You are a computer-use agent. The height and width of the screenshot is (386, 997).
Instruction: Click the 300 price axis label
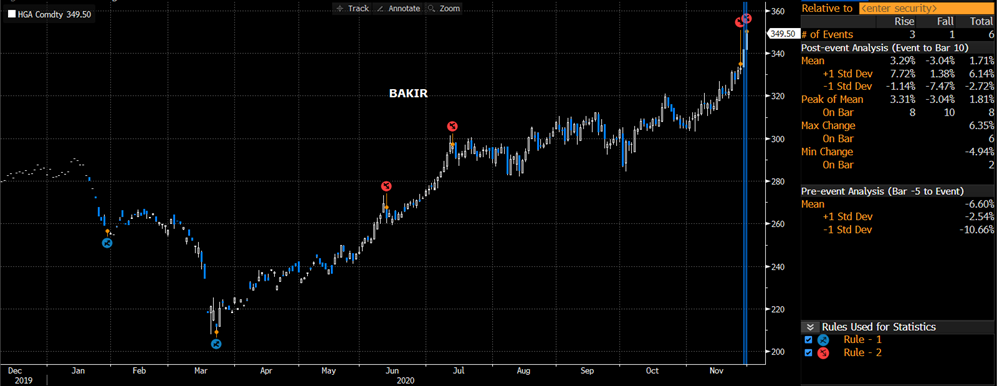point(779,139)
